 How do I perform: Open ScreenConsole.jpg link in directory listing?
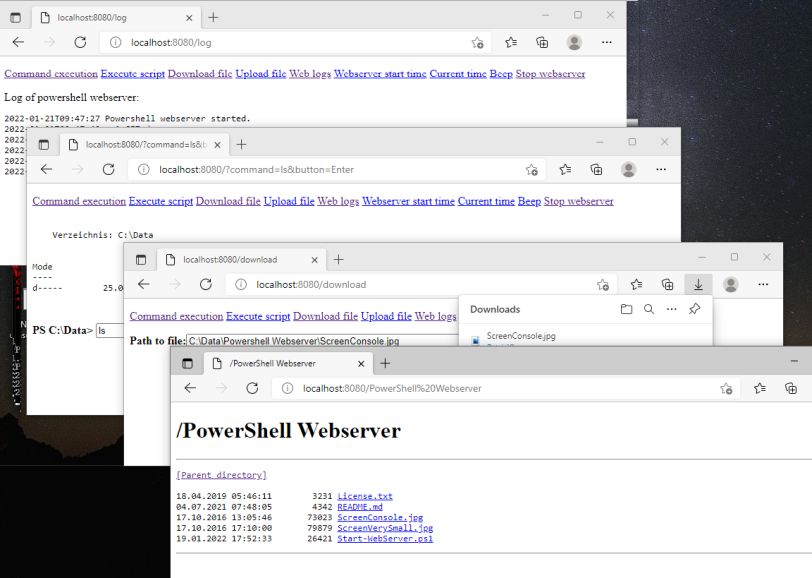click(x=380, y=517)
